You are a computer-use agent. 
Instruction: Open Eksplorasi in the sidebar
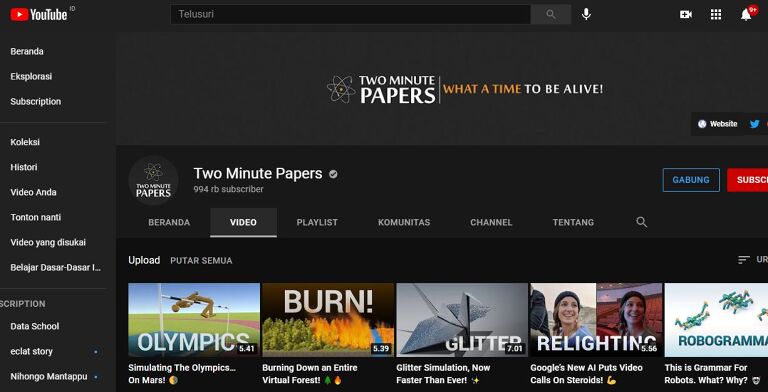31,76
